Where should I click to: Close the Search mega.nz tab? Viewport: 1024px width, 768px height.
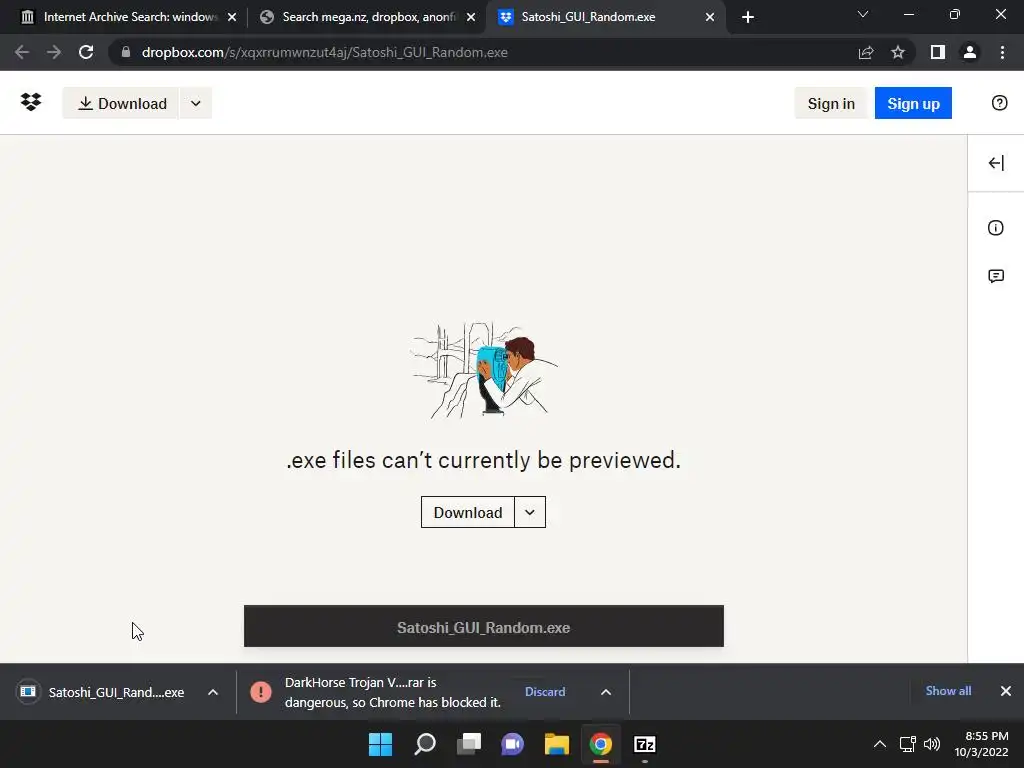click(x=471, y=17)
